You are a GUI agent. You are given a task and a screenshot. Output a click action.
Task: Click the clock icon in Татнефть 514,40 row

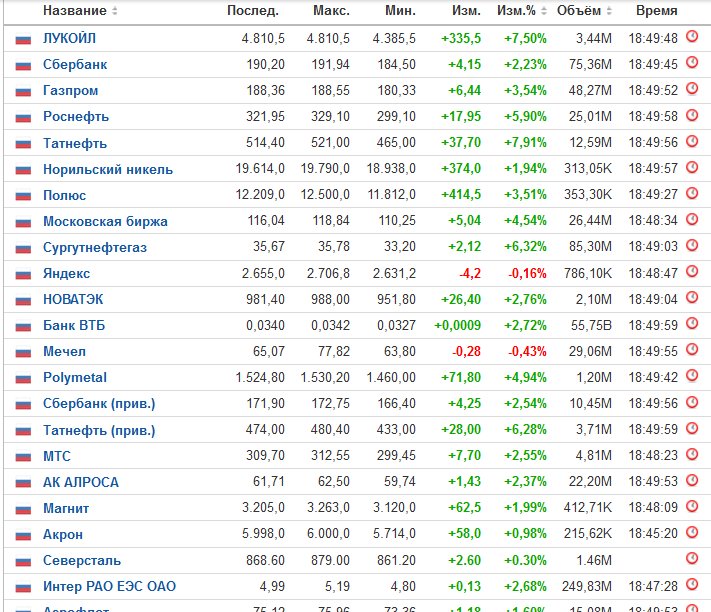pyautogui.click(x=692, y=141)
